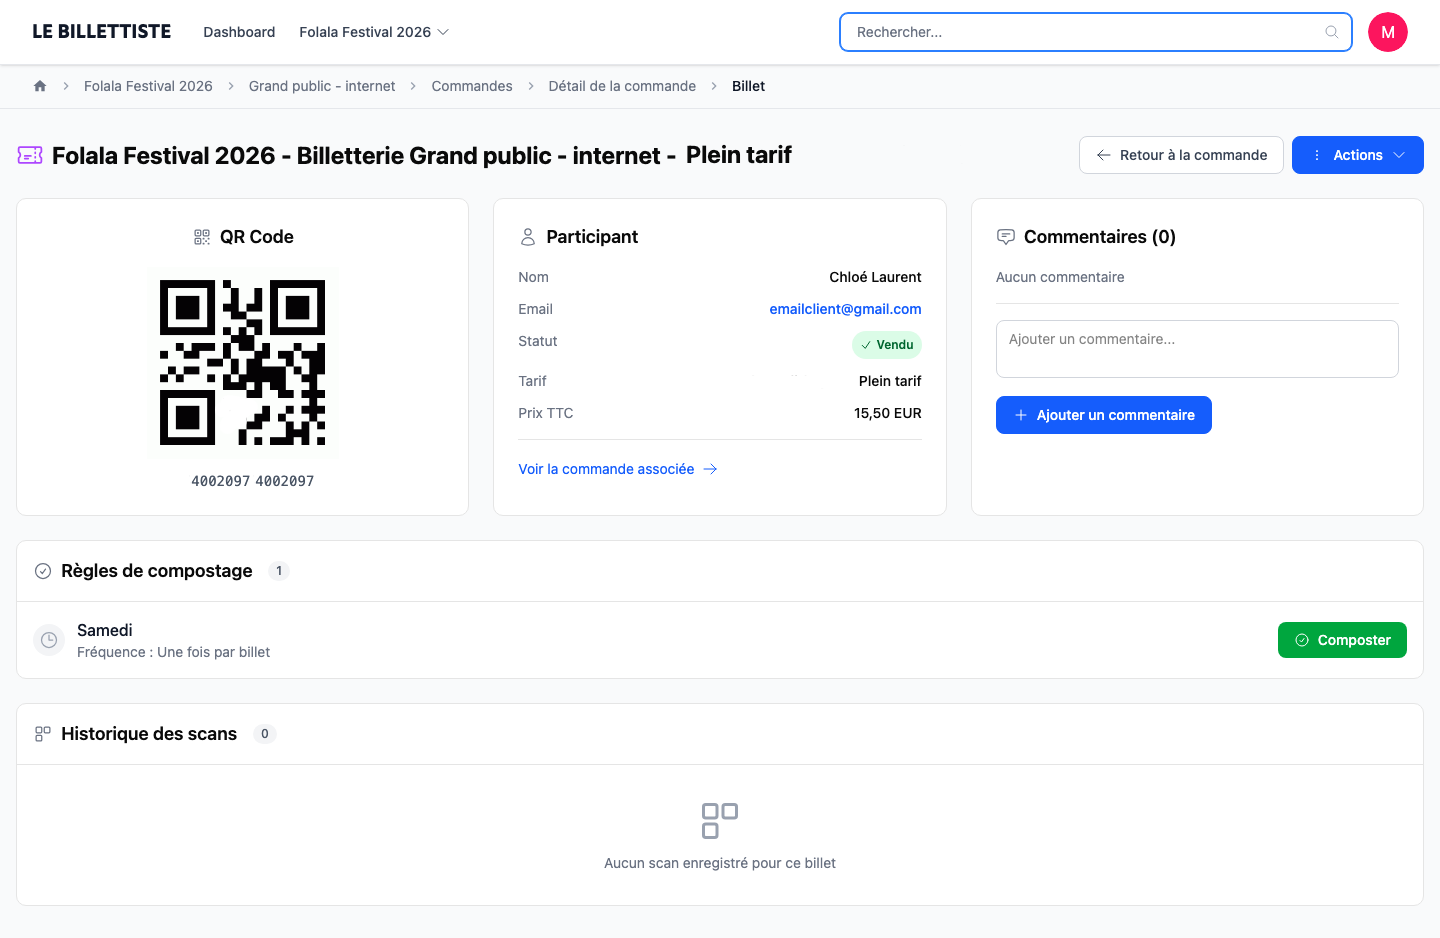The image size is (1440, 938).
Task: Open the Folala Festival 2026 breadcrumb
Action: pyautogui.click(x=148, y=86)
